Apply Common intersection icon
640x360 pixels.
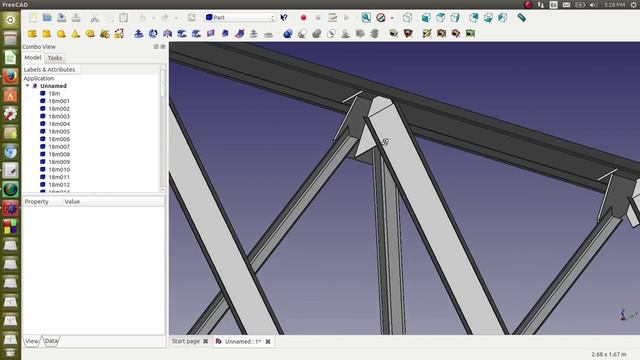[331, 33]
